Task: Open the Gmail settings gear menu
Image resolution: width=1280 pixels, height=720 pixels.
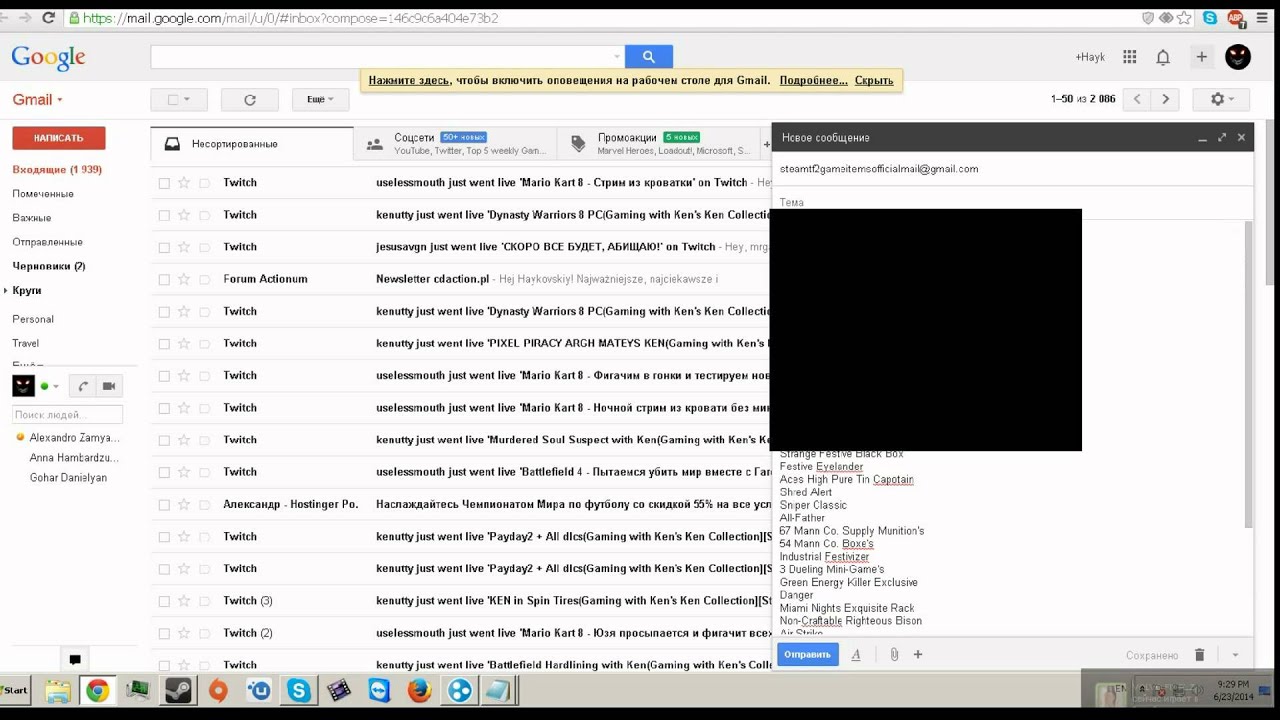Action: (x=1222, y=99)
